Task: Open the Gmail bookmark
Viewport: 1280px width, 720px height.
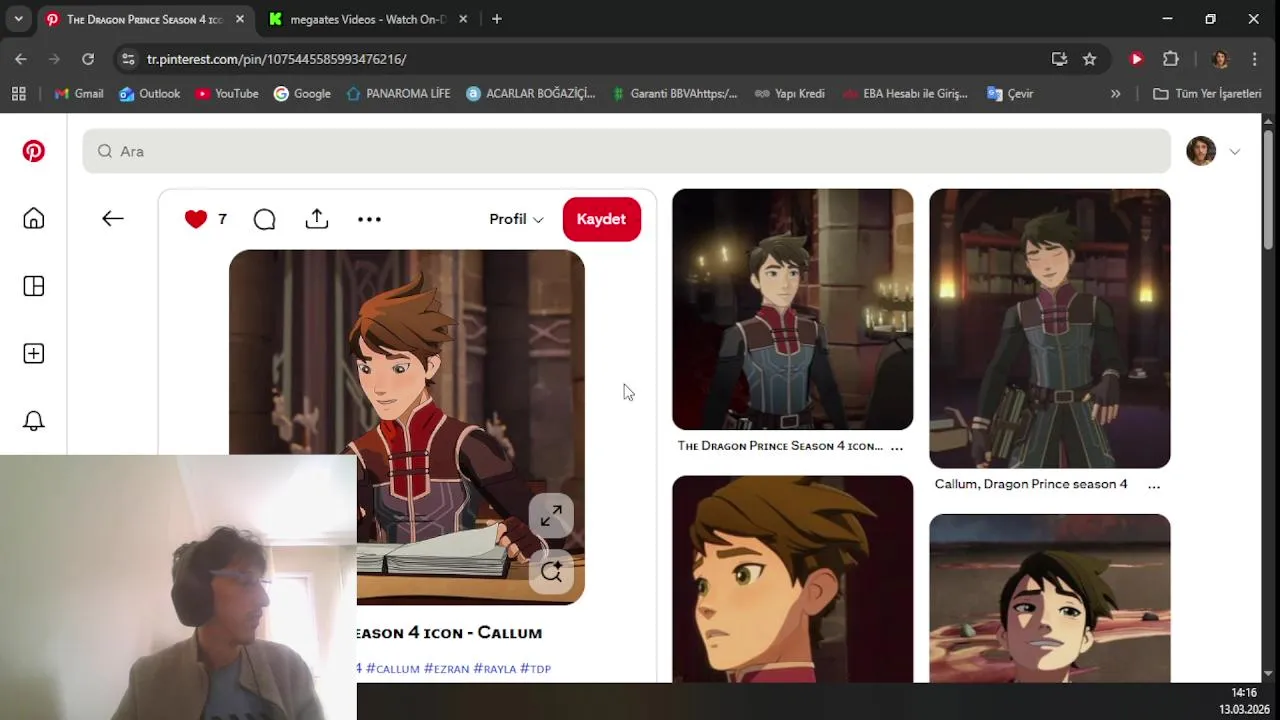Action: pyautogui.click(x=79, y=93)
